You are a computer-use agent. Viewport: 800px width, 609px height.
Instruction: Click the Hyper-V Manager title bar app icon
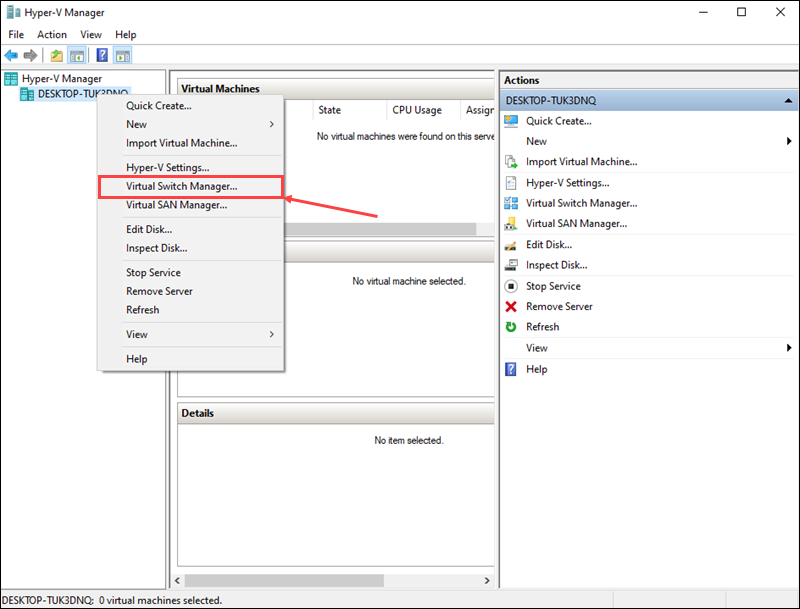tap(13, 12)
